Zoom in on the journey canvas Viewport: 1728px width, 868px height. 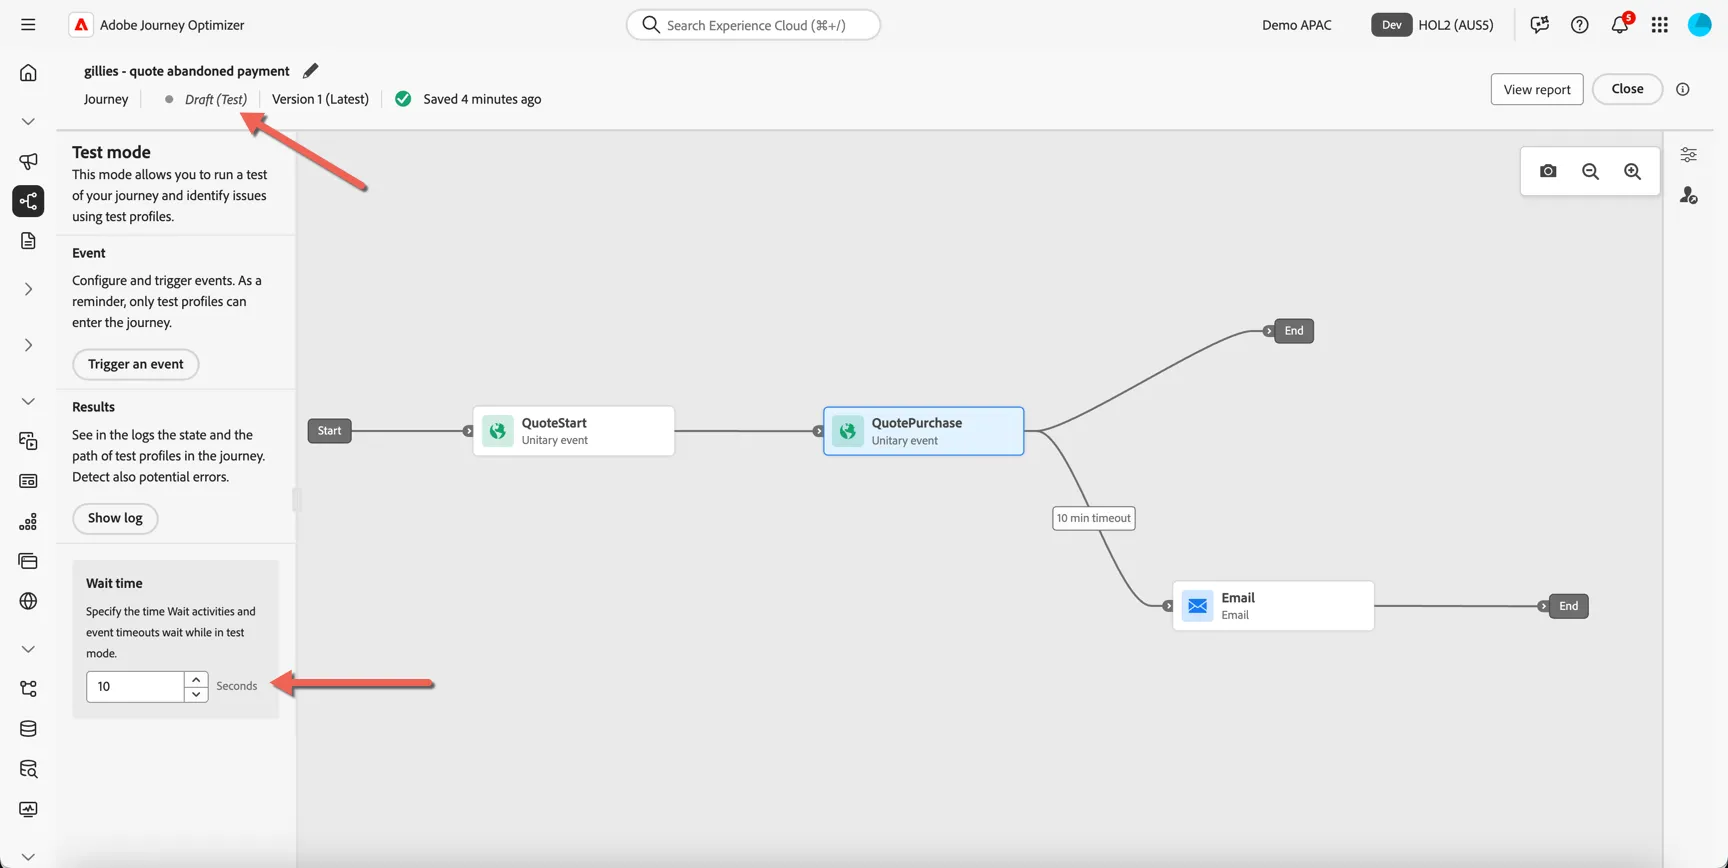tap(1632, 171)
